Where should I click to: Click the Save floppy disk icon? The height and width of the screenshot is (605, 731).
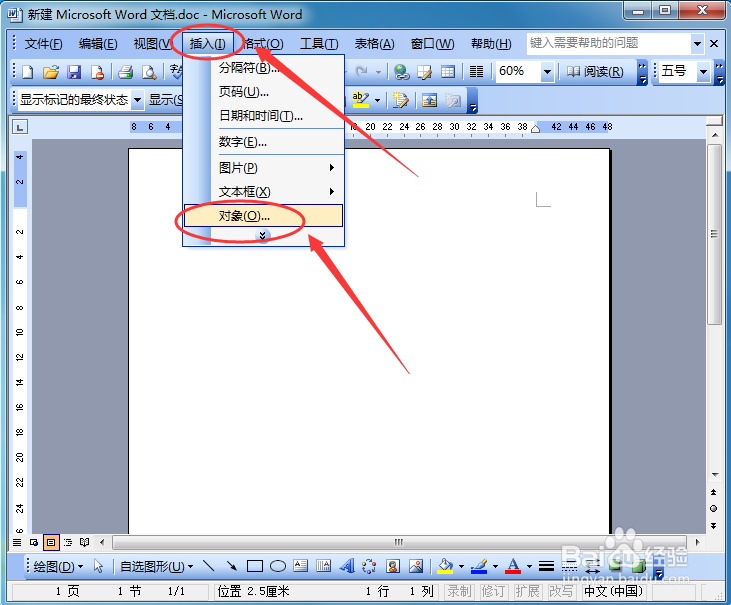pyautogui.click(x=74, y=72)
